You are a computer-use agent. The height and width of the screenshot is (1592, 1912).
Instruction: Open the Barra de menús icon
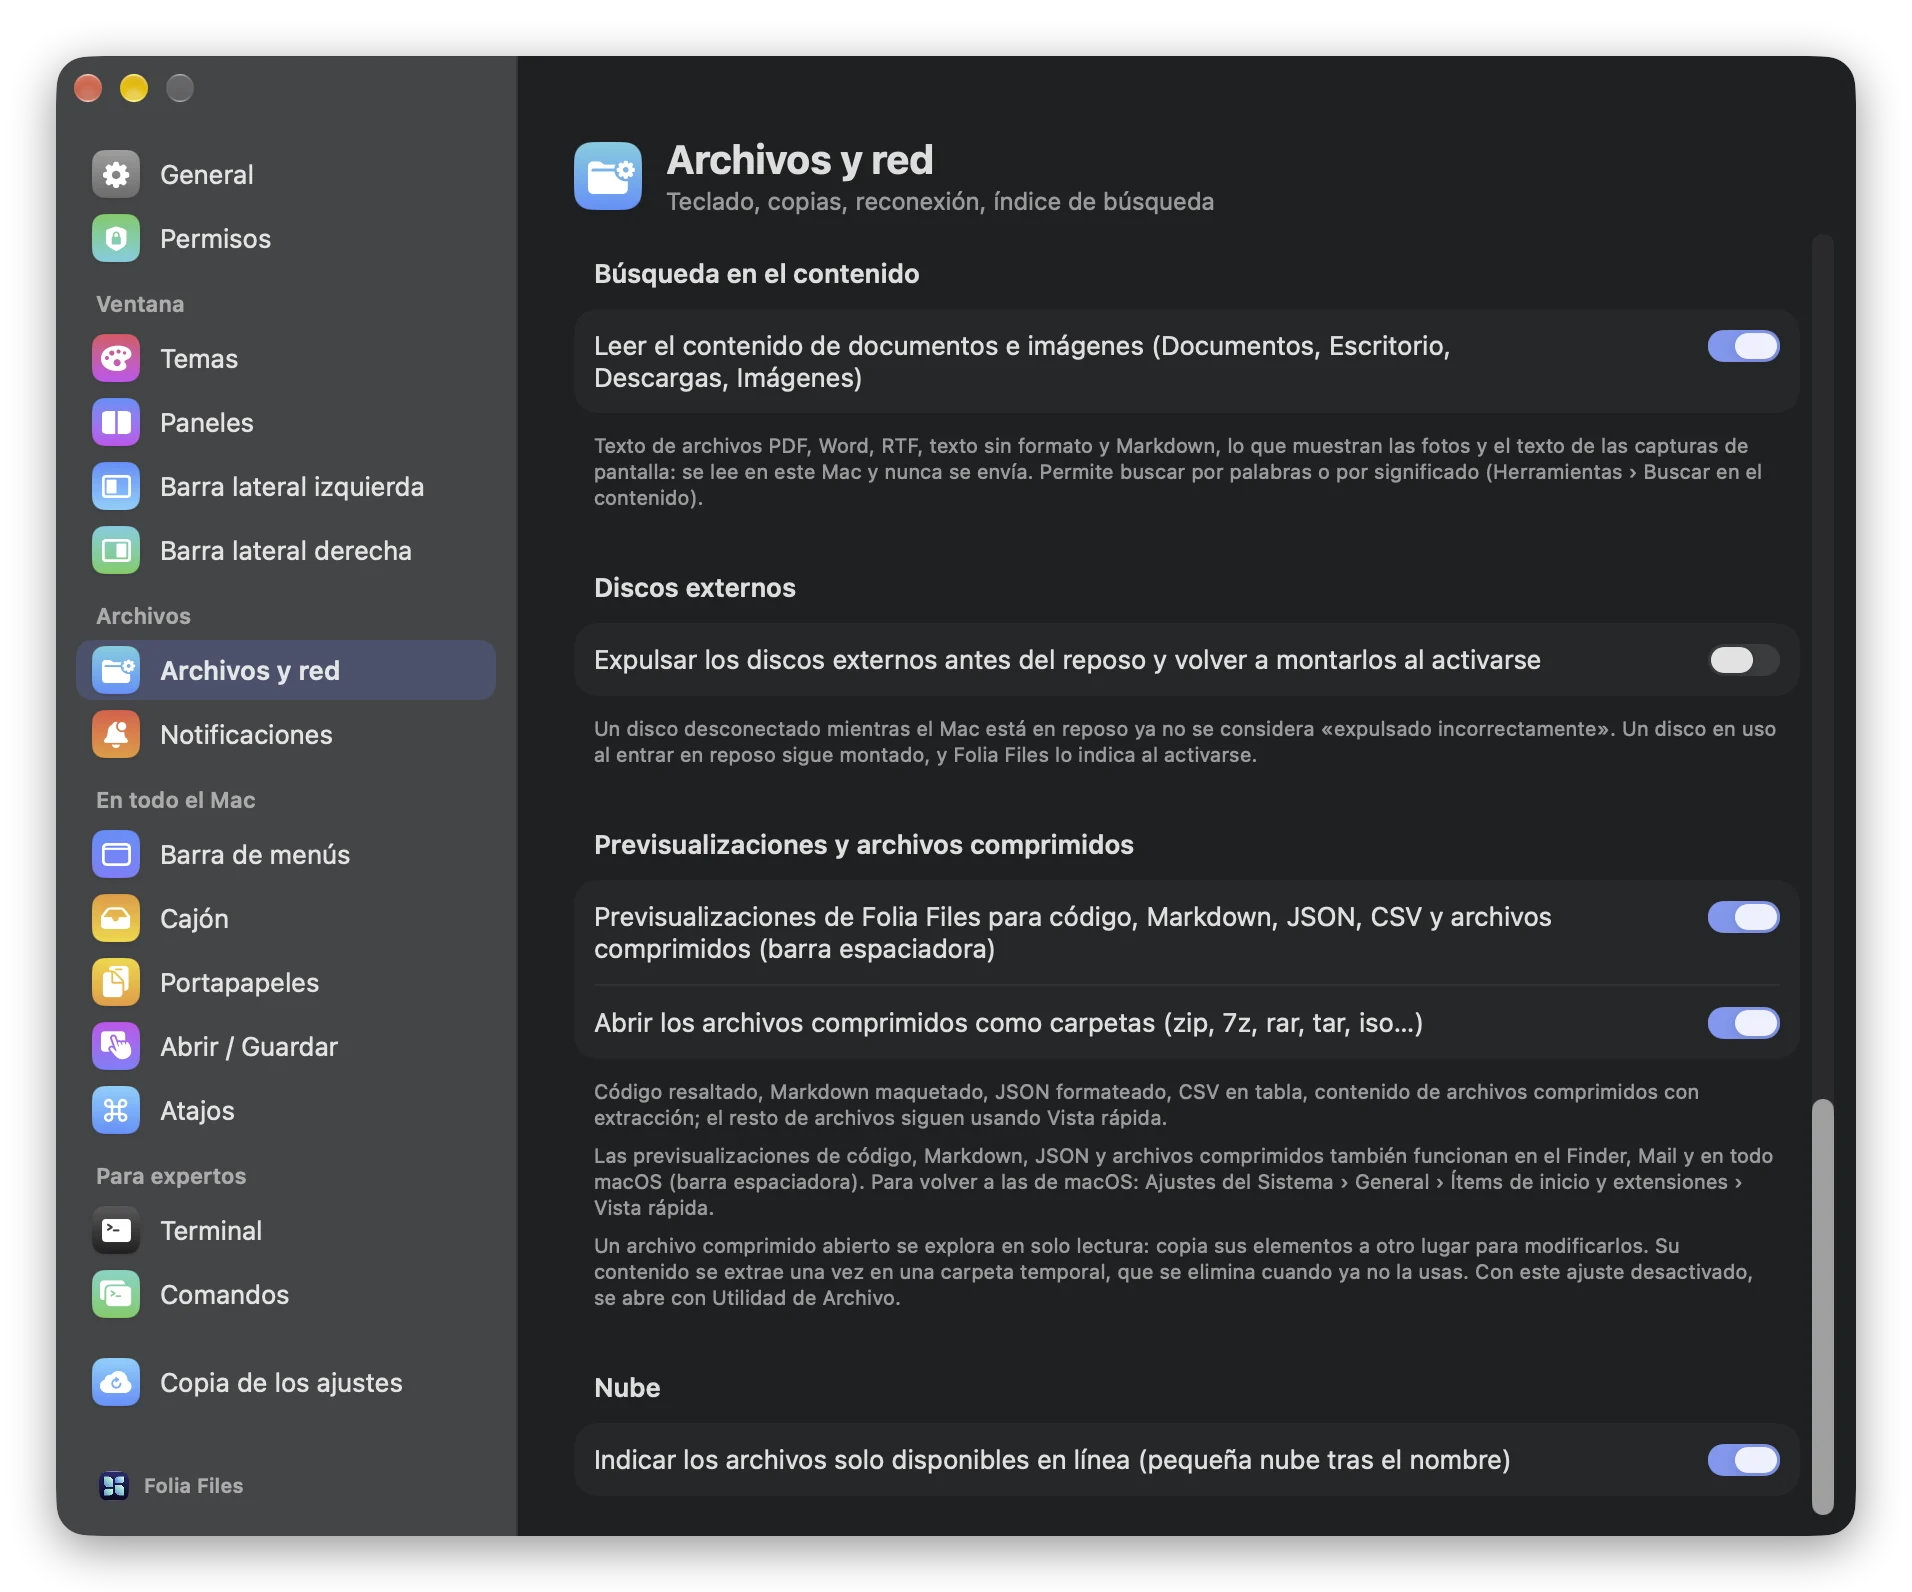(116, 855)
